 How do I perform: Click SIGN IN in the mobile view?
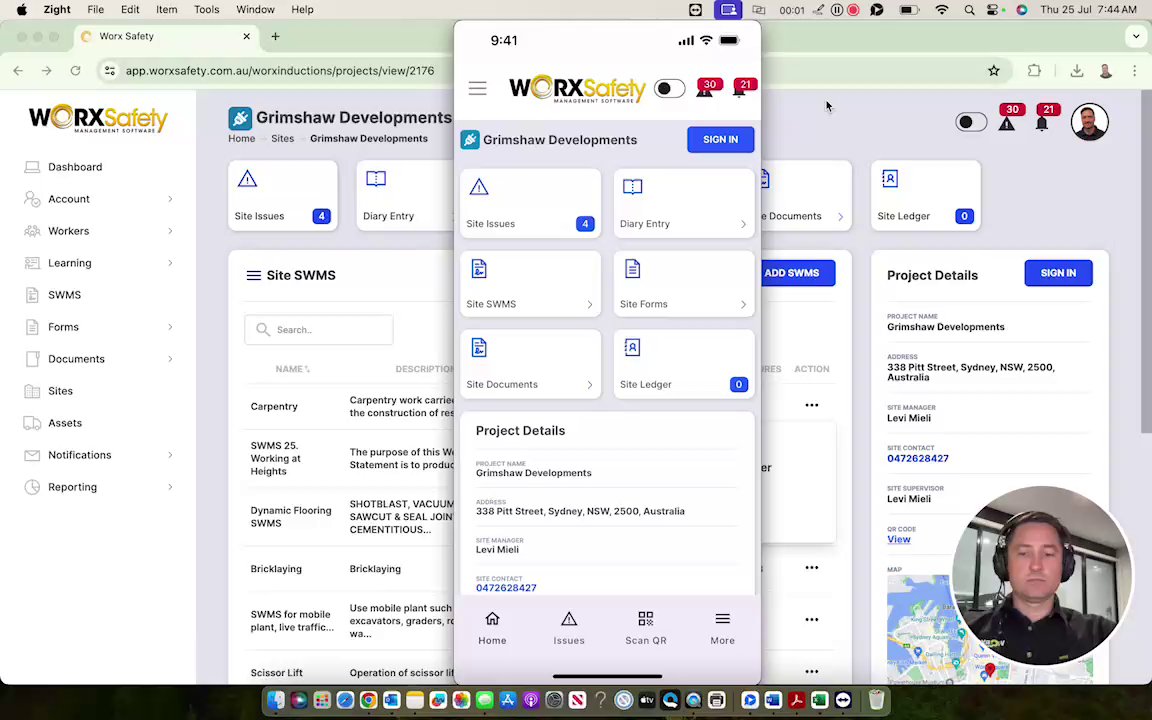(720, 140)
